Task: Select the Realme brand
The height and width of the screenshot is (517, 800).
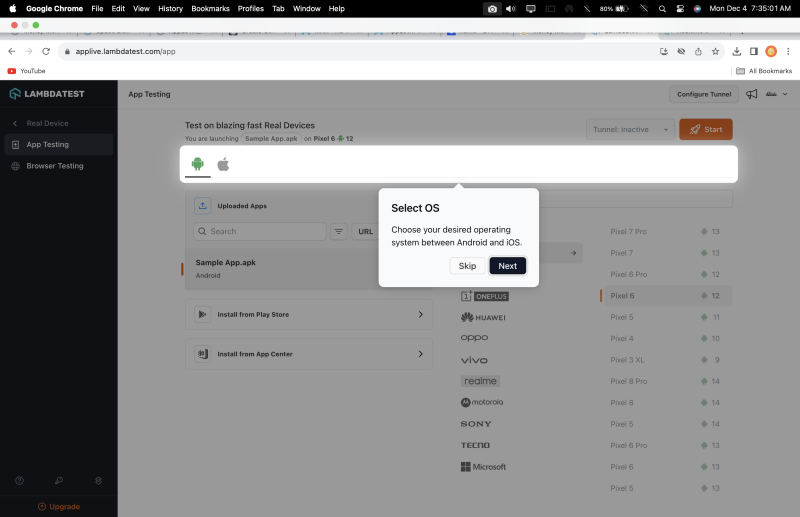Action: 480,381
